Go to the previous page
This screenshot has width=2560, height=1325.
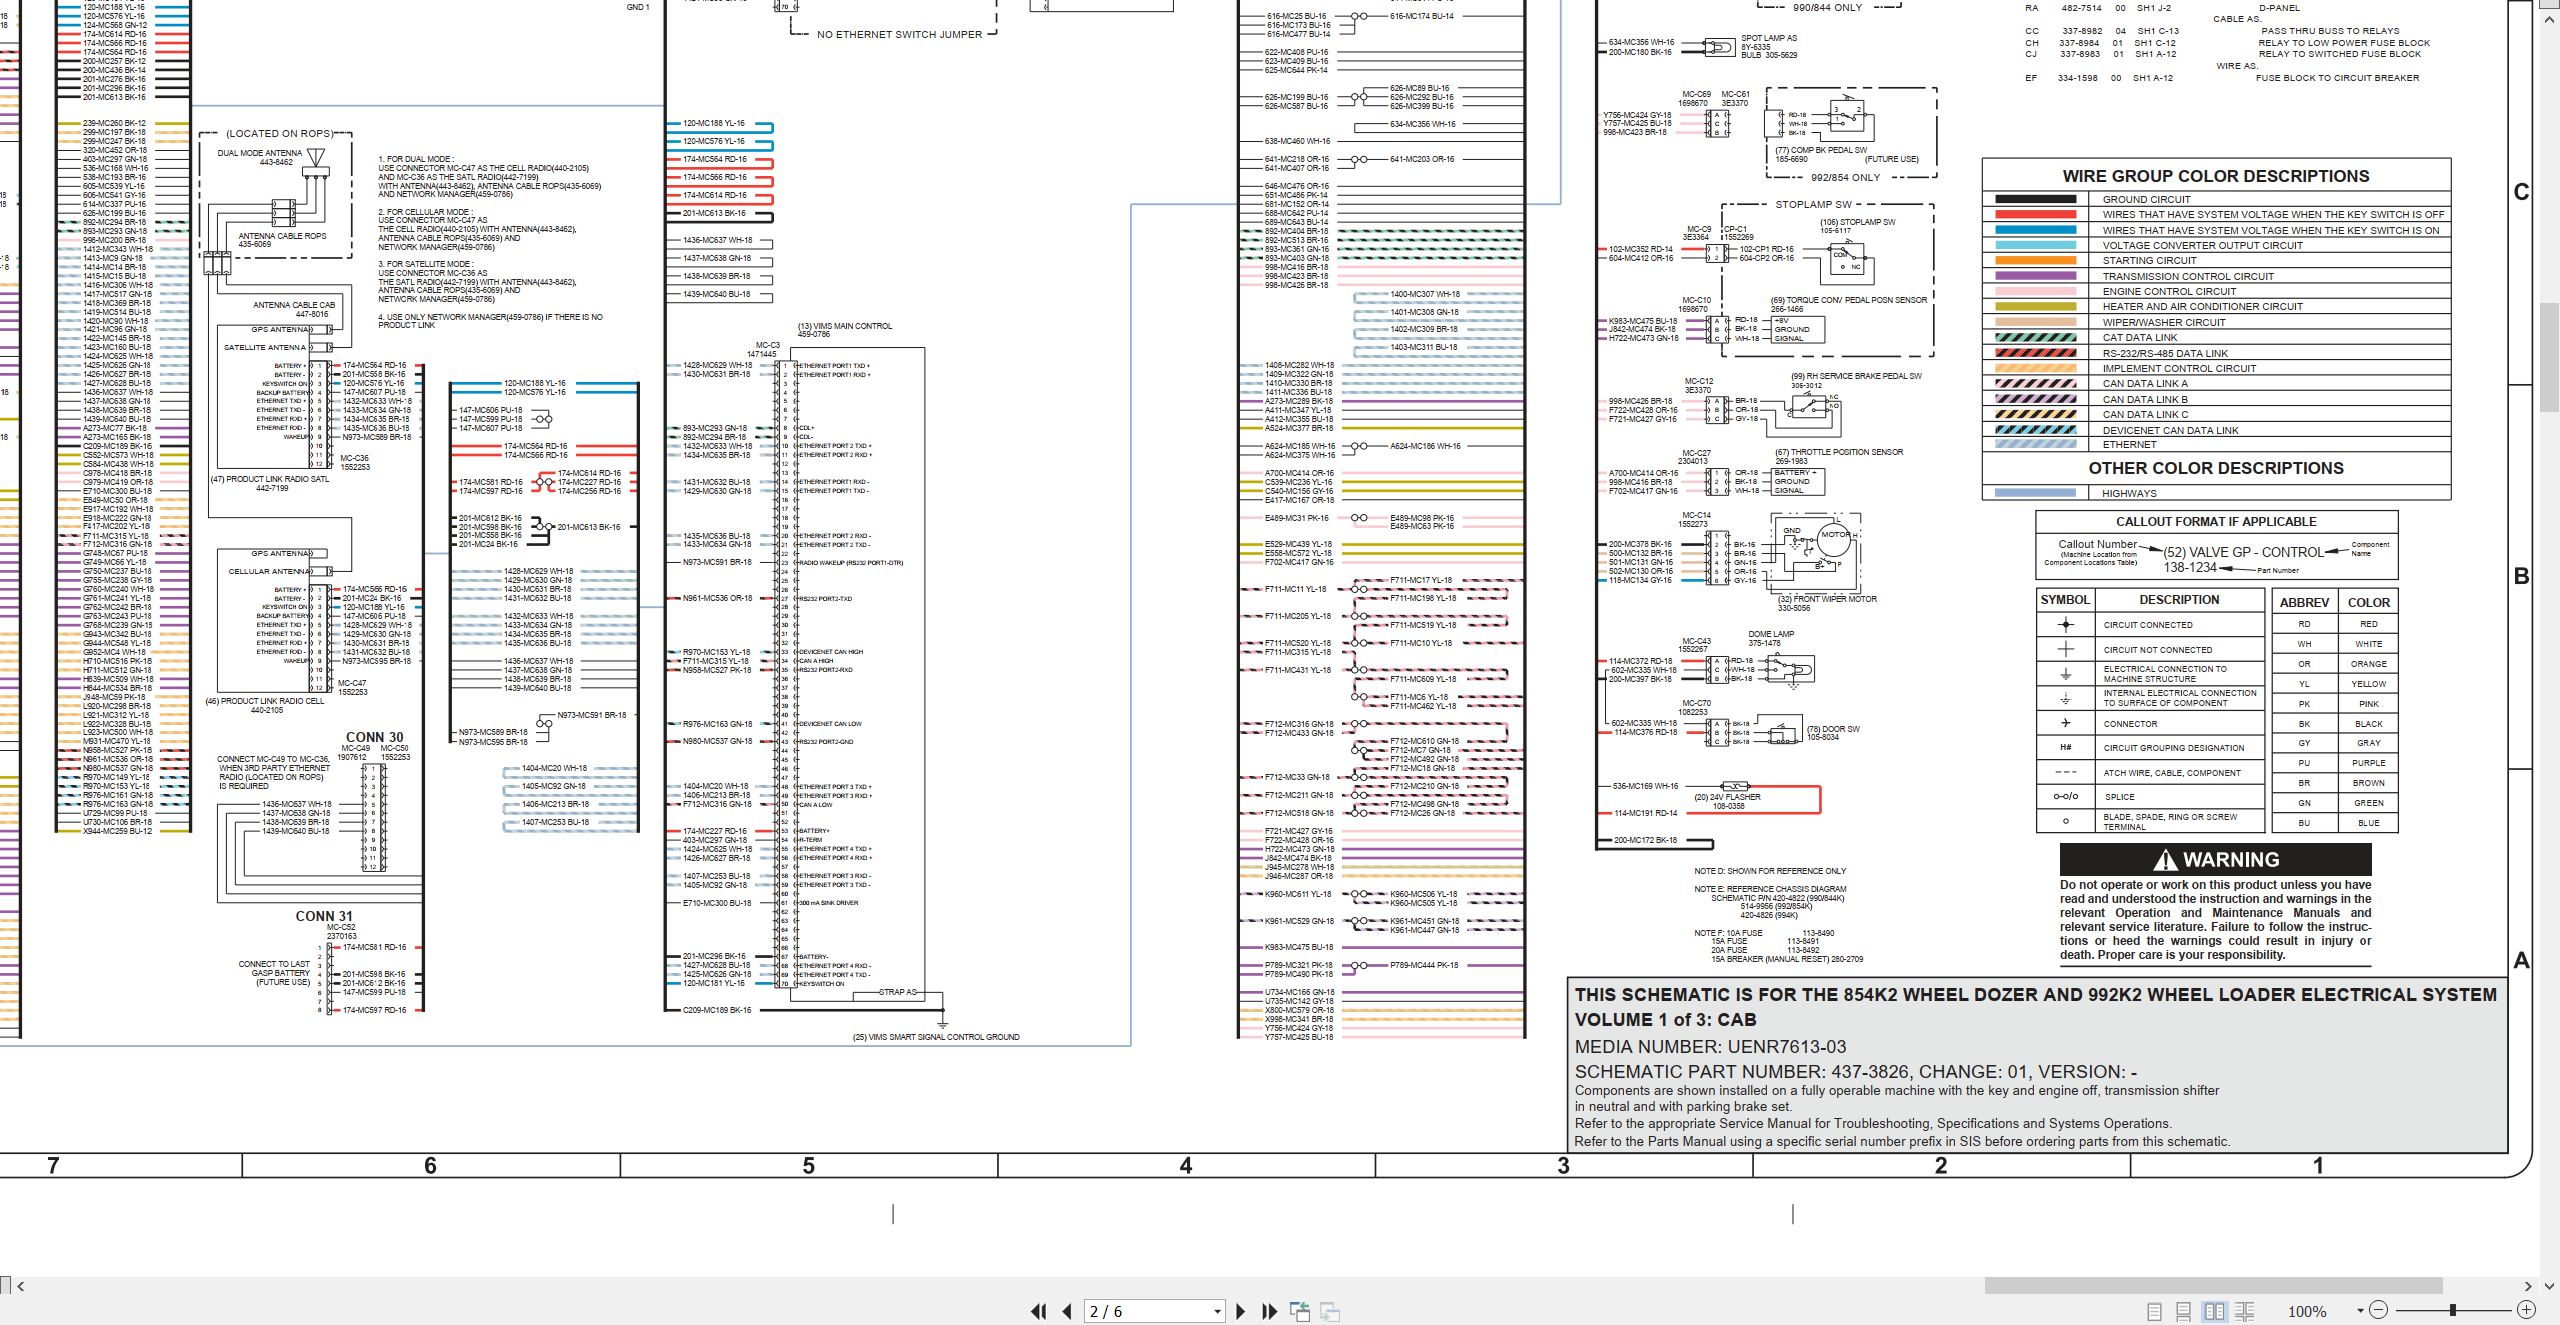tap(1067, 1311)
